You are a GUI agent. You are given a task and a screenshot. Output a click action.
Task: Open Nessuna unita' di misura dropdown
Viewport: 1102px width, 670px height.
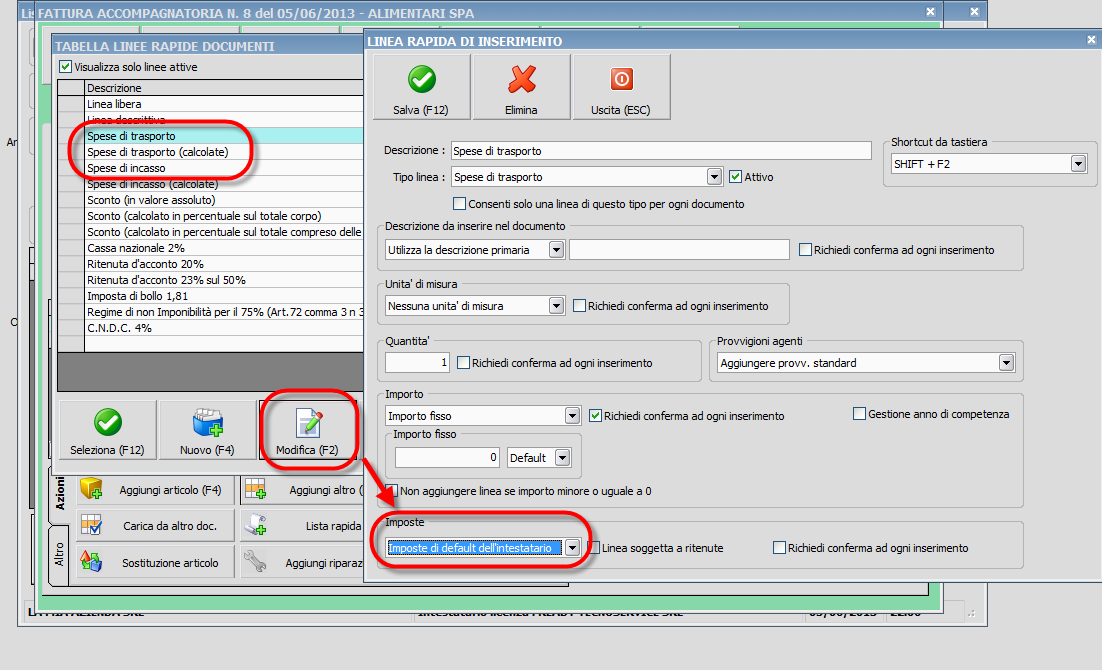(x=556, y=306)
